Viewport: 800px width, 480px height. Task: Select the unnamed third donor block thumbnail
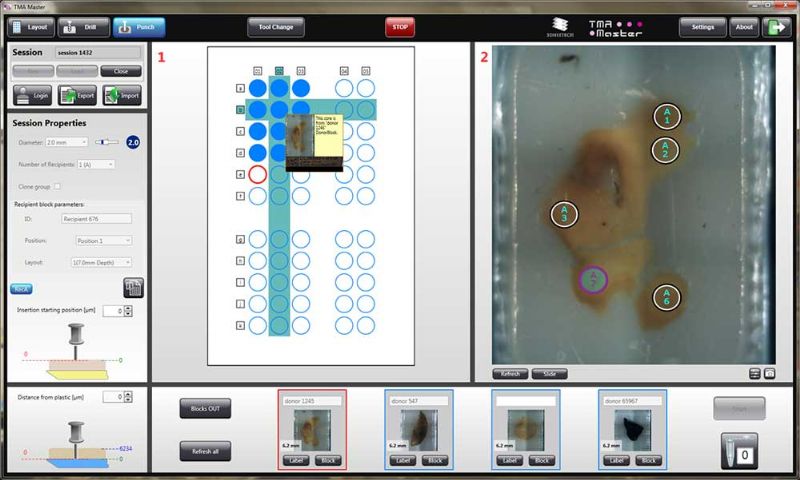(x=526, y=430)
